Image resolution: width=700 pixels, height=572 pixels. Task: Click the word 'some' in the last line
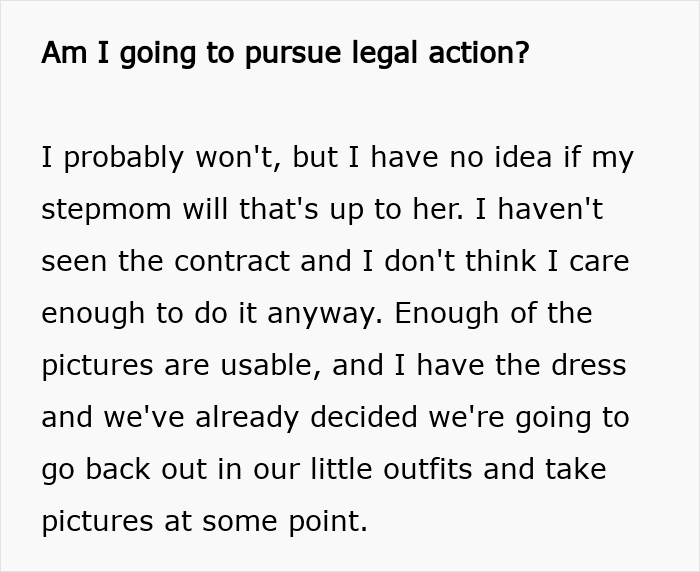(x=239, y=522)
